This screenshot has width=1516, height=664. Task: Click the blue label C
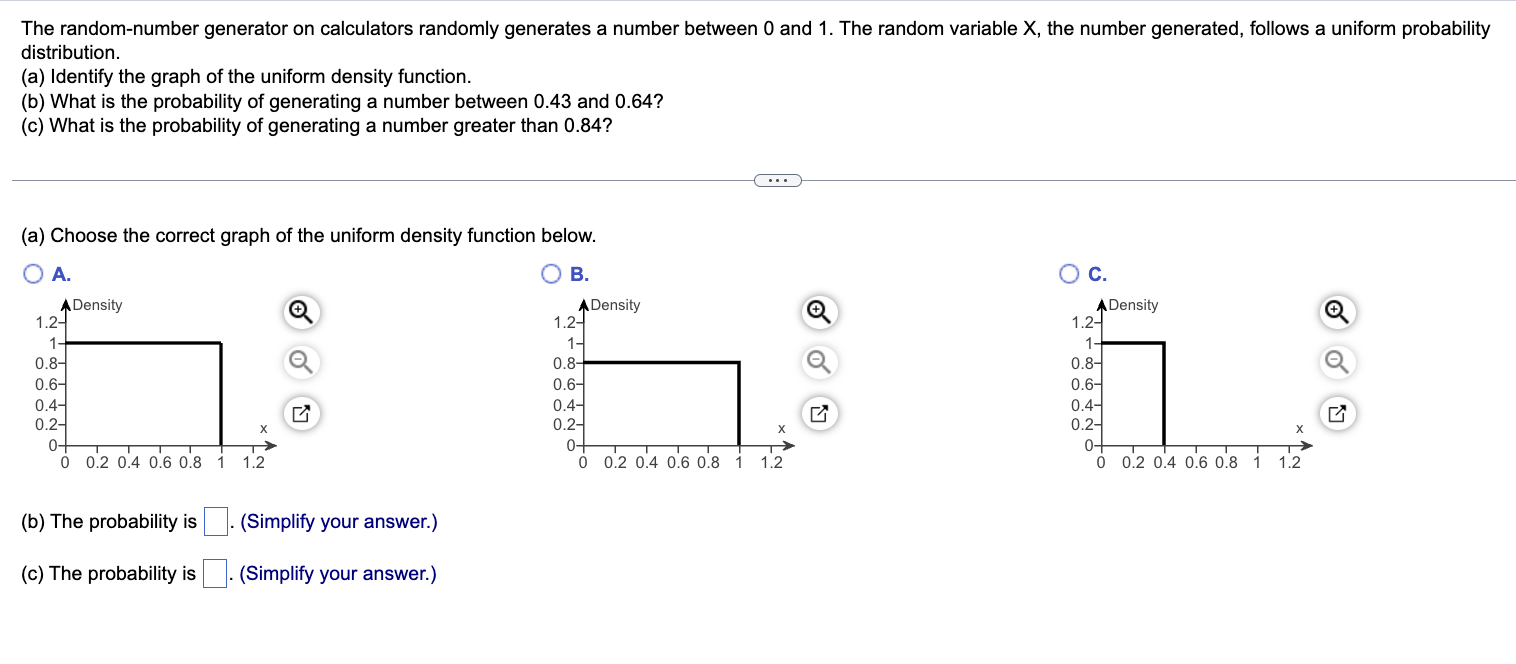pos(1091,273)
